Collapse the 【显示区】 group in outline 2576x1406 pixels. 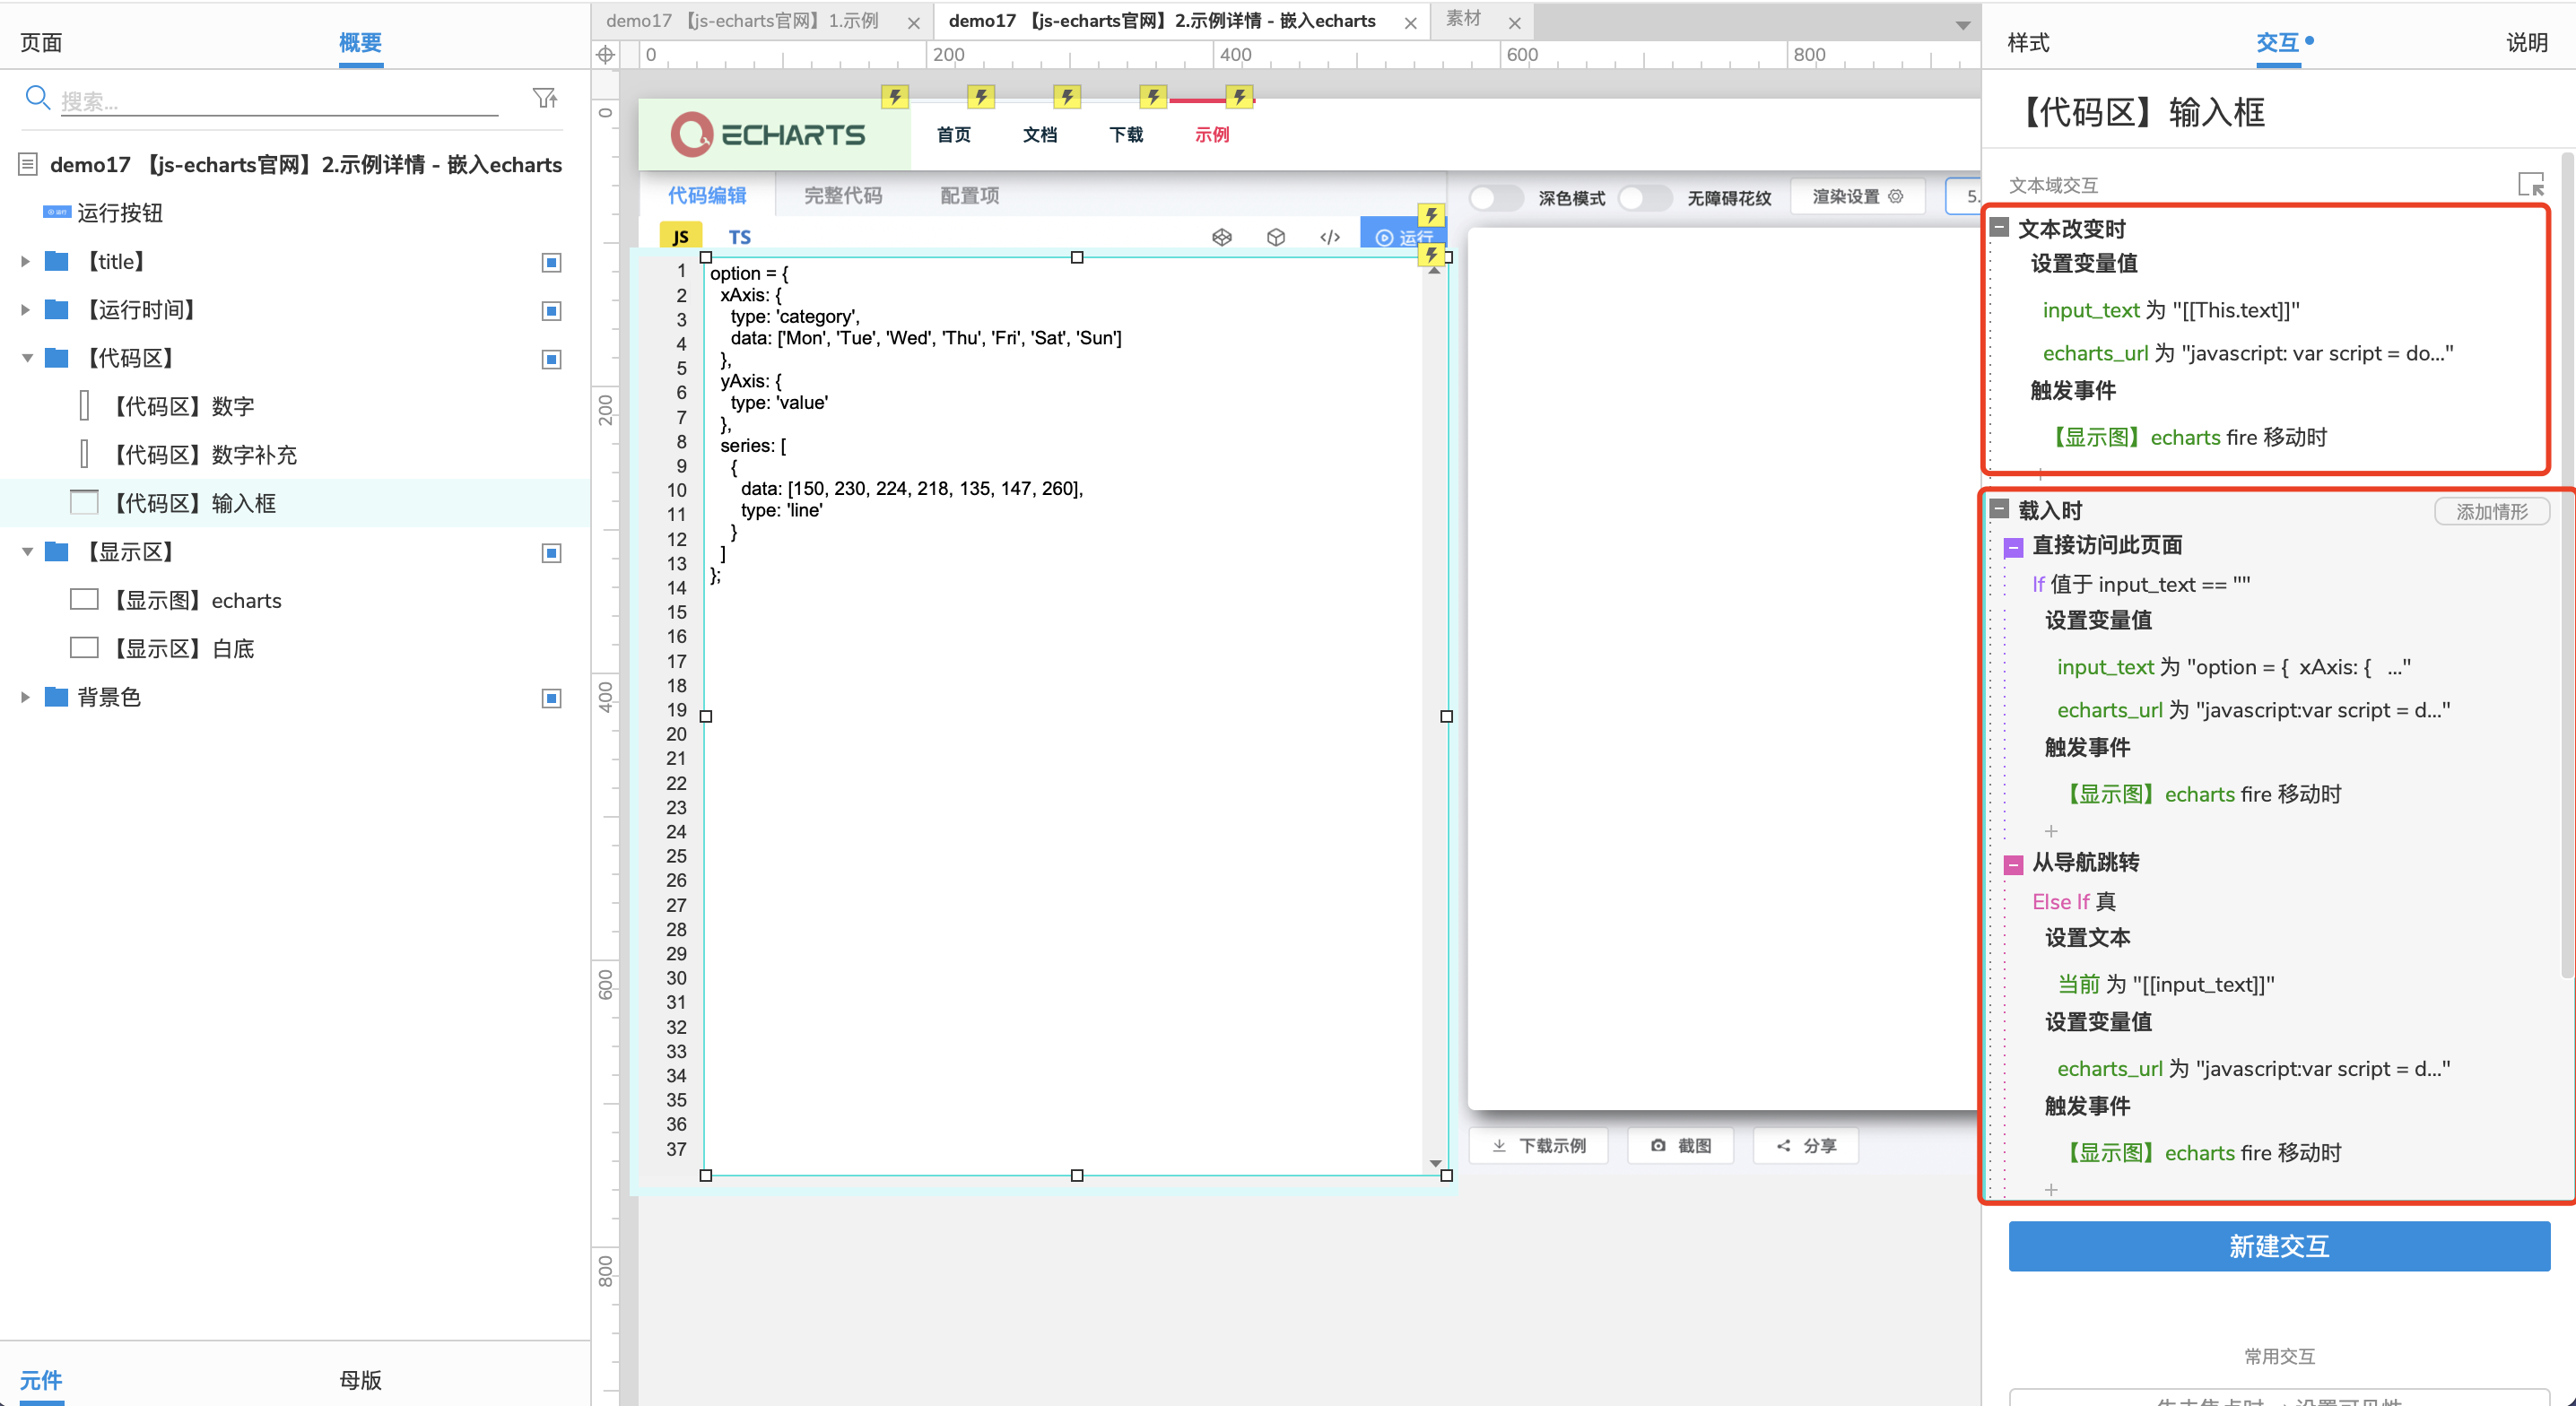(27, 551)
